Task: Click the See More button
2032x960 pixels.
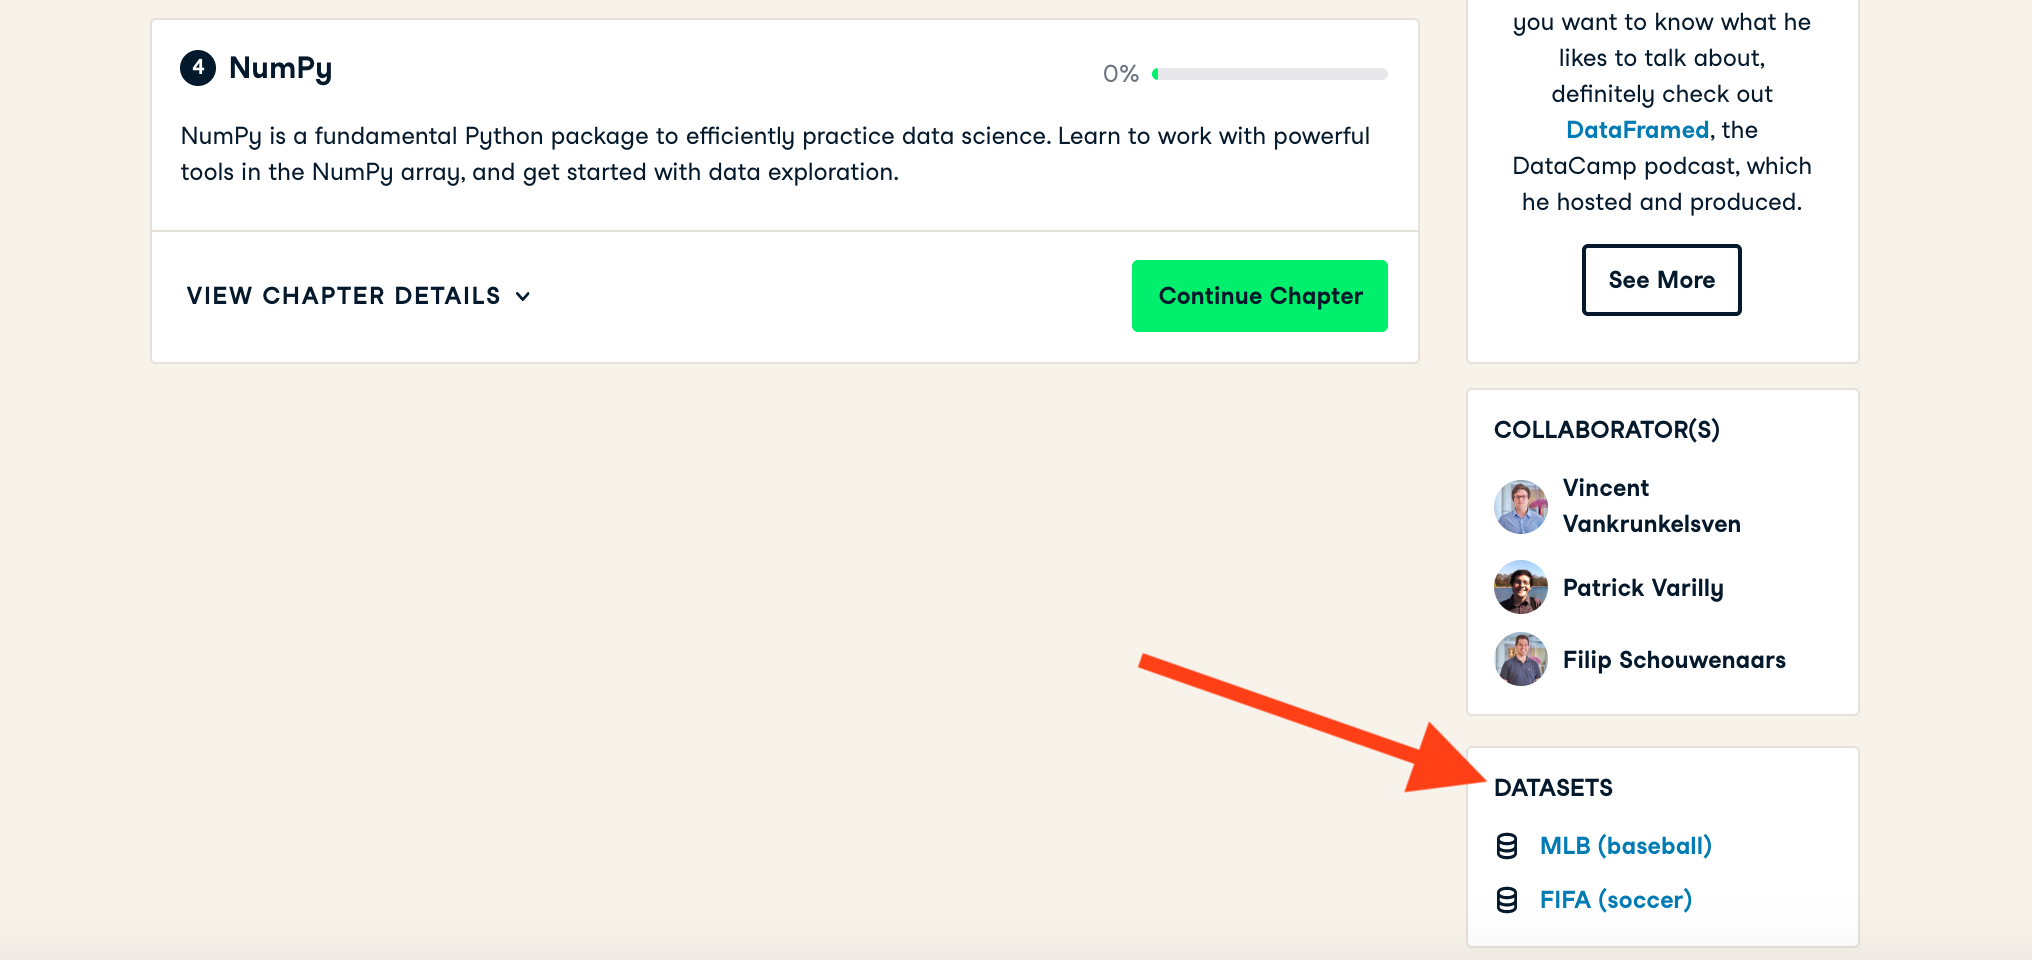Action: pyautogui.click(x=1661, y=280)
